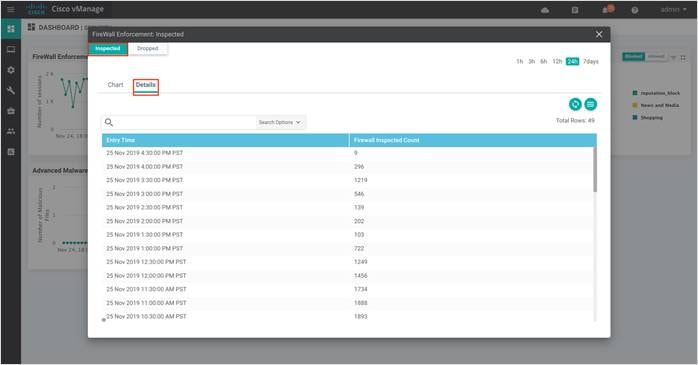Select row 25 Nov 2019 3:00:00 PM PST
This screenshot has height=365, width=698.
(x=348, y=194)
